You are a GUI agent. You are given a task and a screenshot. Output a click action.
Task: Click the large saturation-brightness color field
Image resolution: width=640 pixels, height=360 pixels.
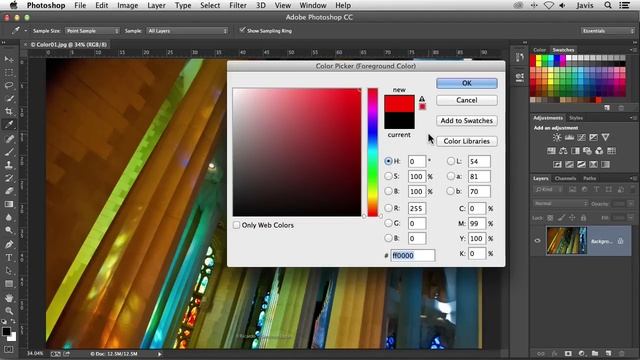[x=297, y=152]
